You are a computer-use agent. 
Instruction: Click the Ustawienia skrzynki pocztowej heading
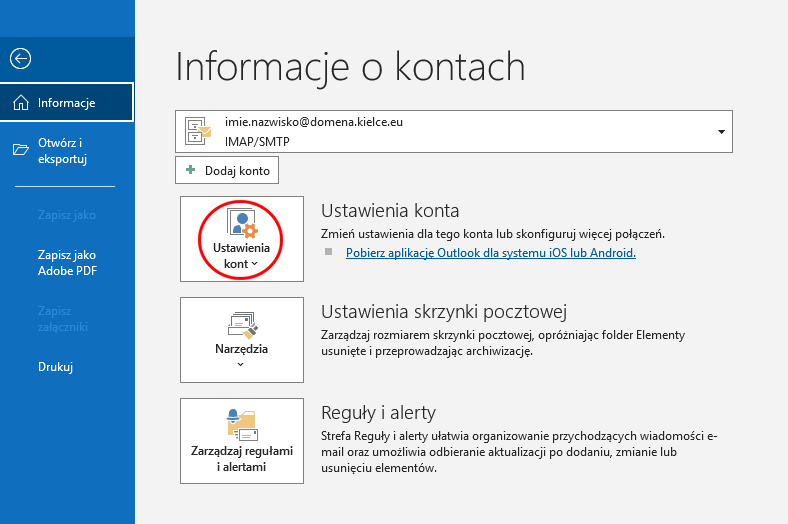point(444,312)
